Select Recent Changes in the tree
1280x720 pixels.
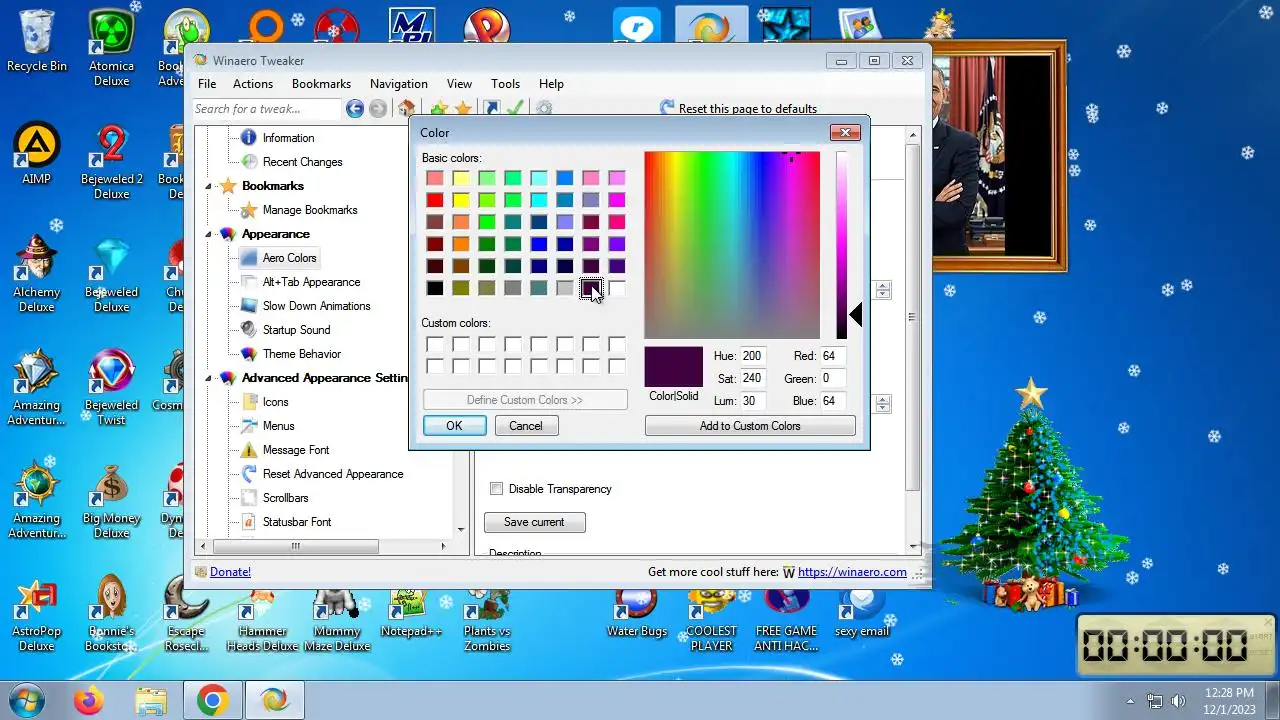pos(302,162)
